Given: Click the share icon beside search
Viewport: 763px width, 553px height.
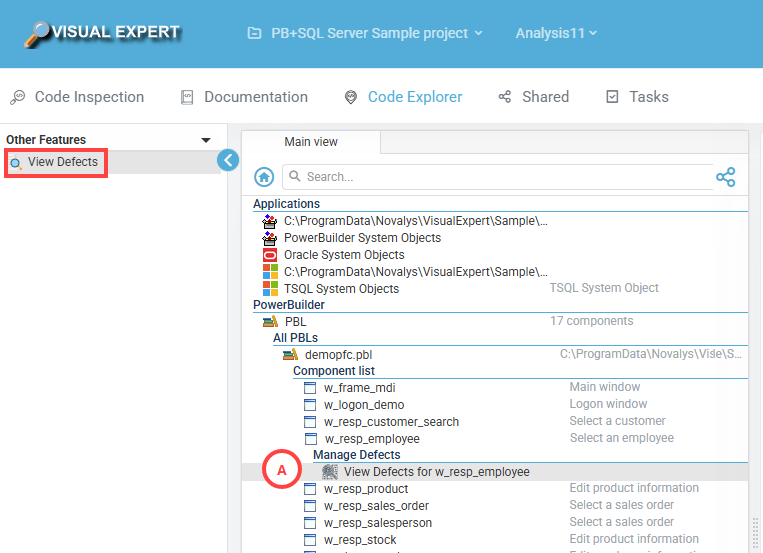Looking at the screenshot, I should point(726,177).
